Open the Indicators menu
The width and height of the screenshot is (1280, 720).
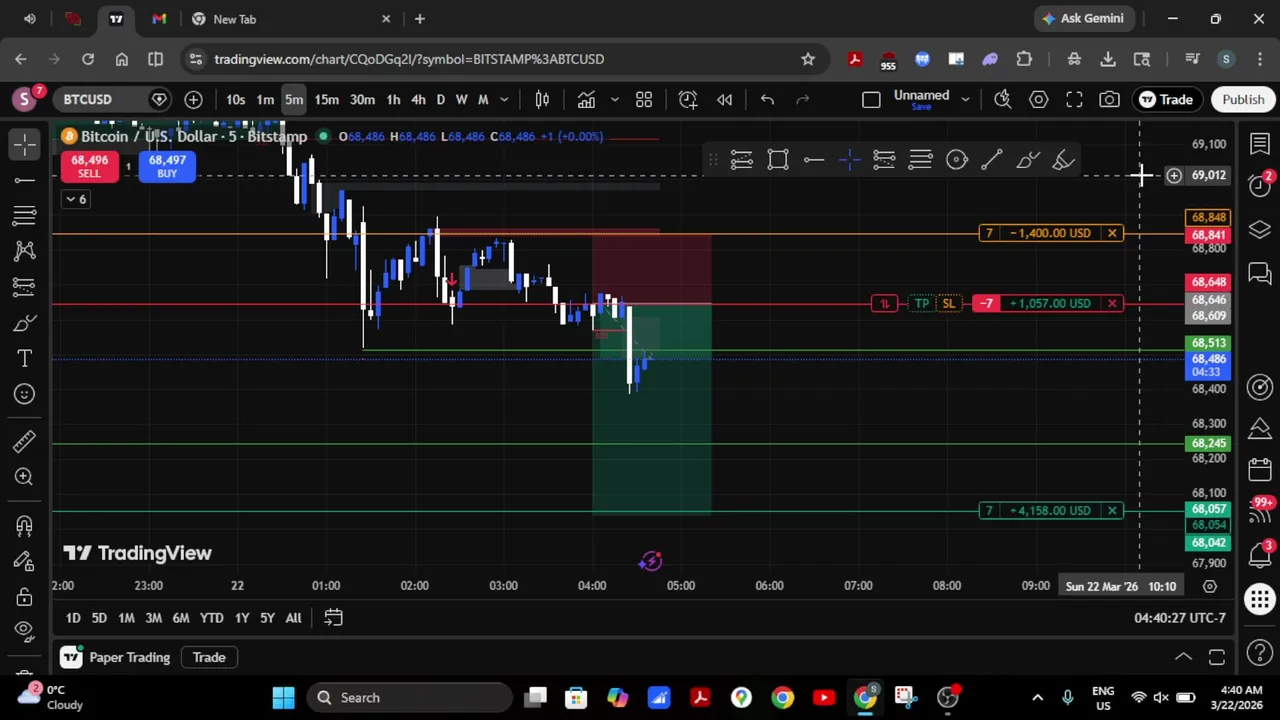point(586,99)
